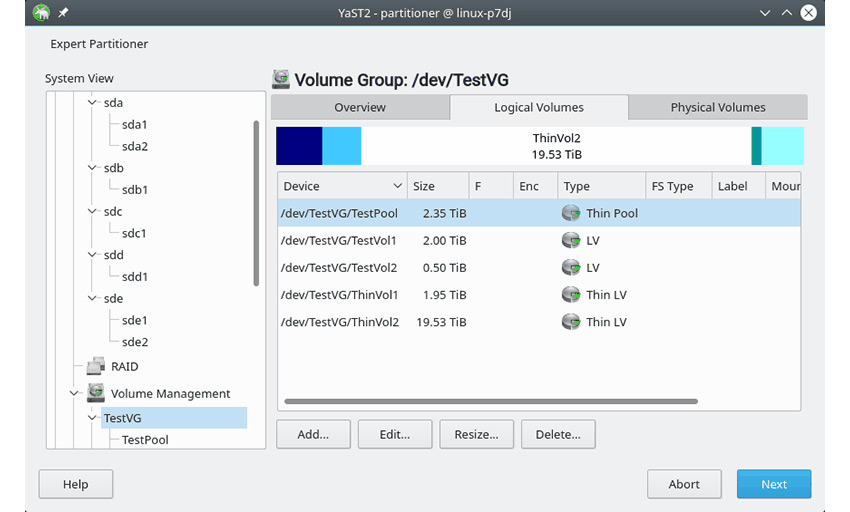Click the Thin Pool icon in TestPool row
Image resolution: width=850 pixels, height=512 pixels.
coord(571,213)
